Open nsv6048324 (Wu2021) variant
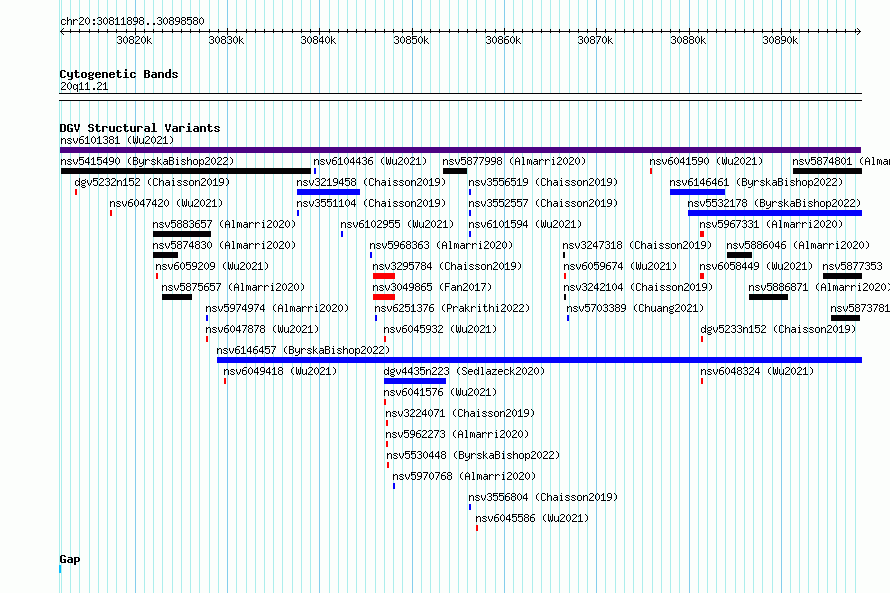890x593 pixels. pyautogui.click(x=757, y=371)
